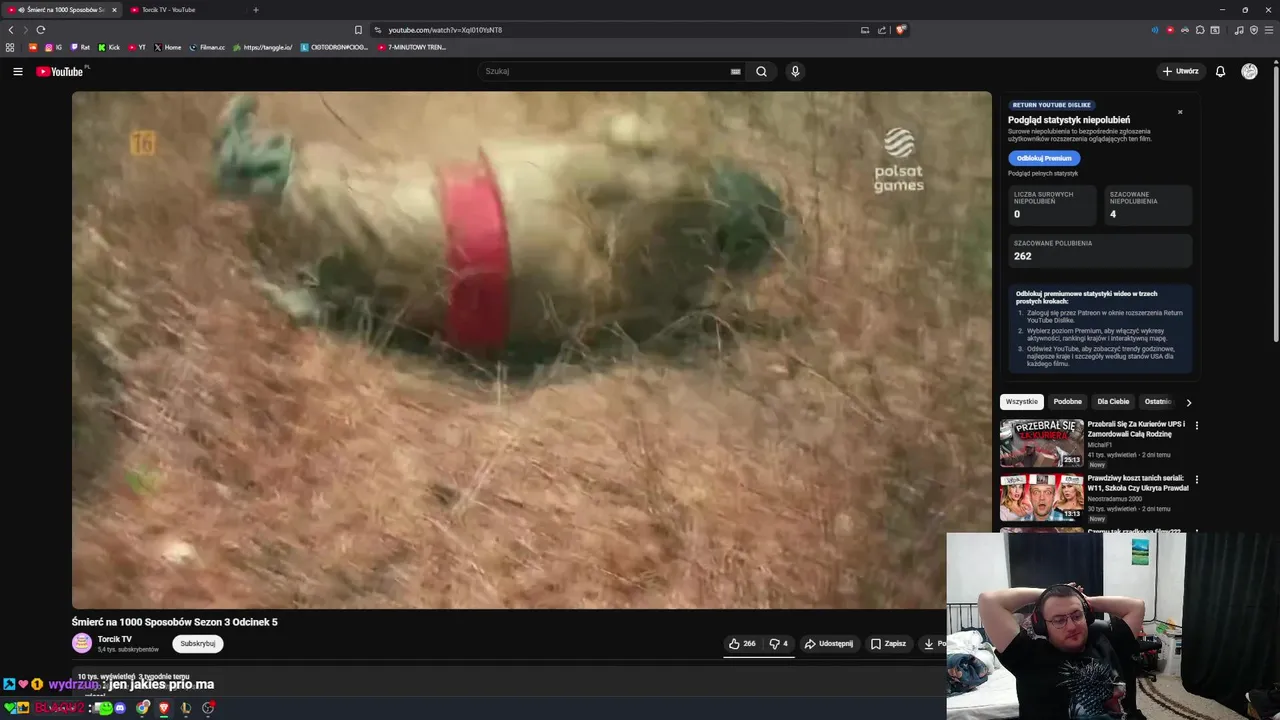
Task: Select the Dla Ciebie filter chip
Action: pyautogui.click(x=1113, y=402)
